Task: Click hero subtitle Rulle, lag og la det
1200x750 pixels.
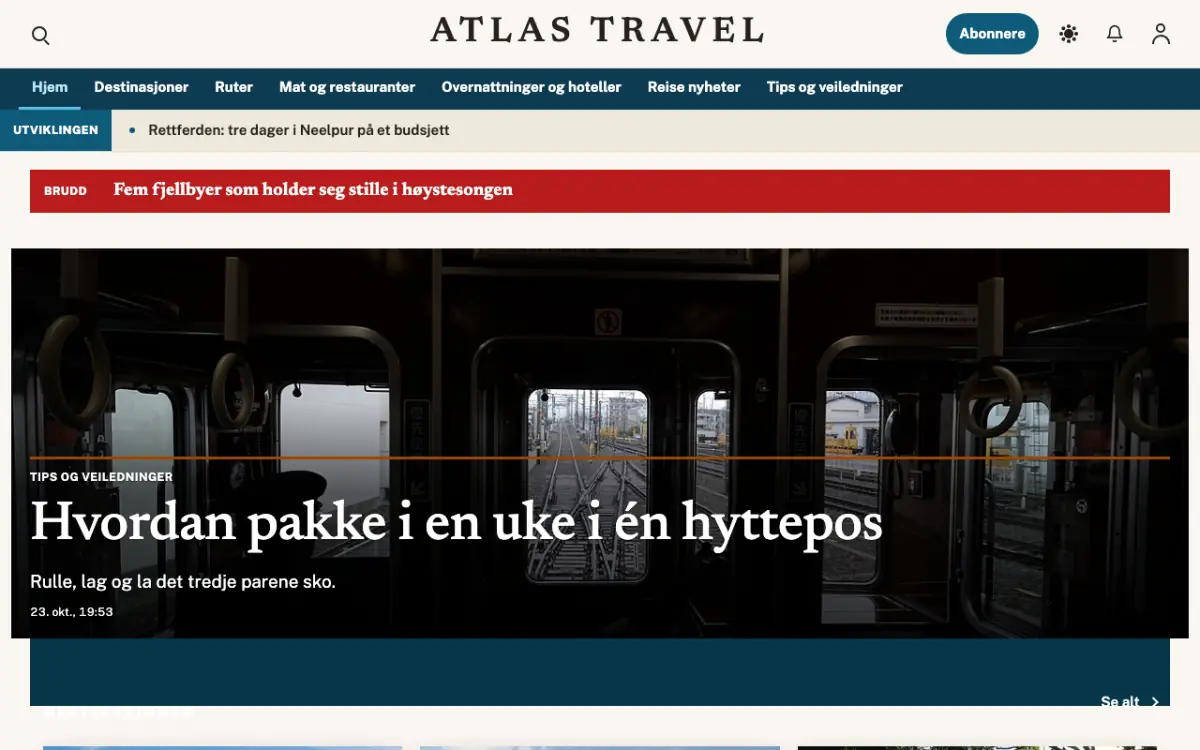Action: (x=183, y=582)
